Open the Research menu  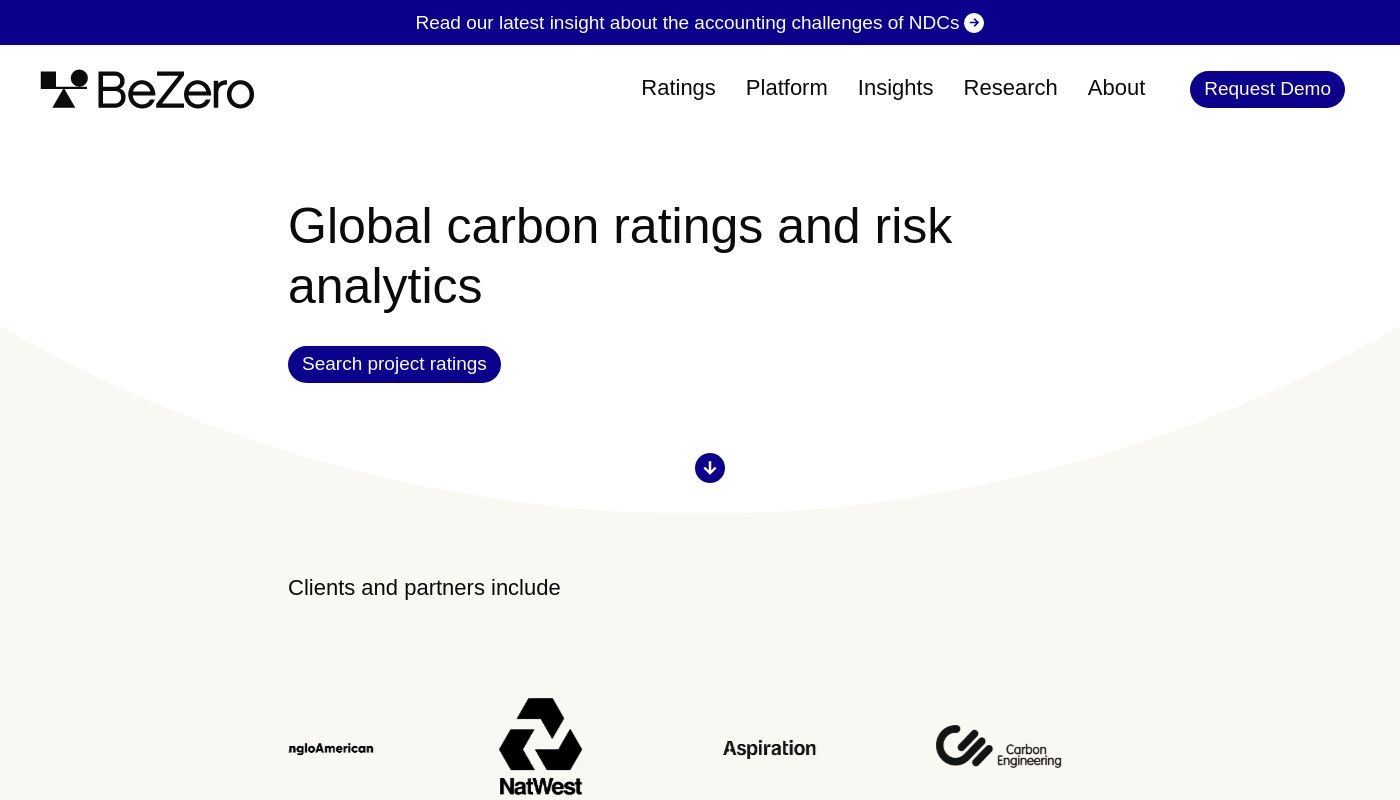1010,88
